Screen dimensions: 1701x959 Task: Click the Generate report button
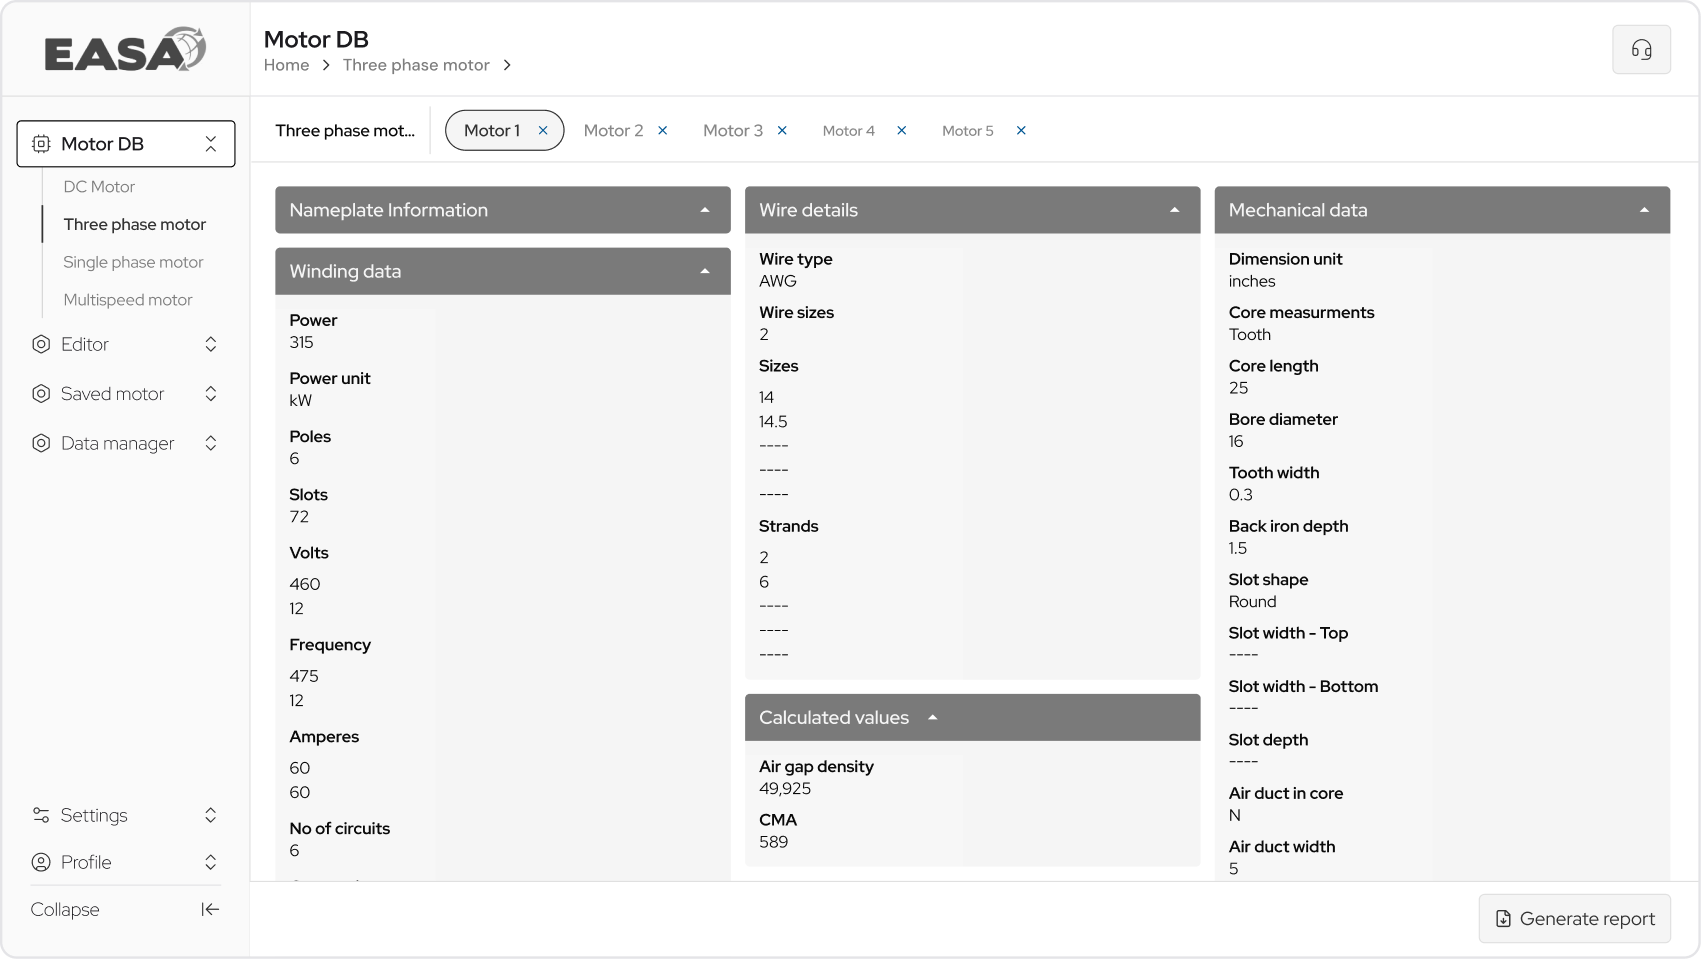(x=1575, y=918)
